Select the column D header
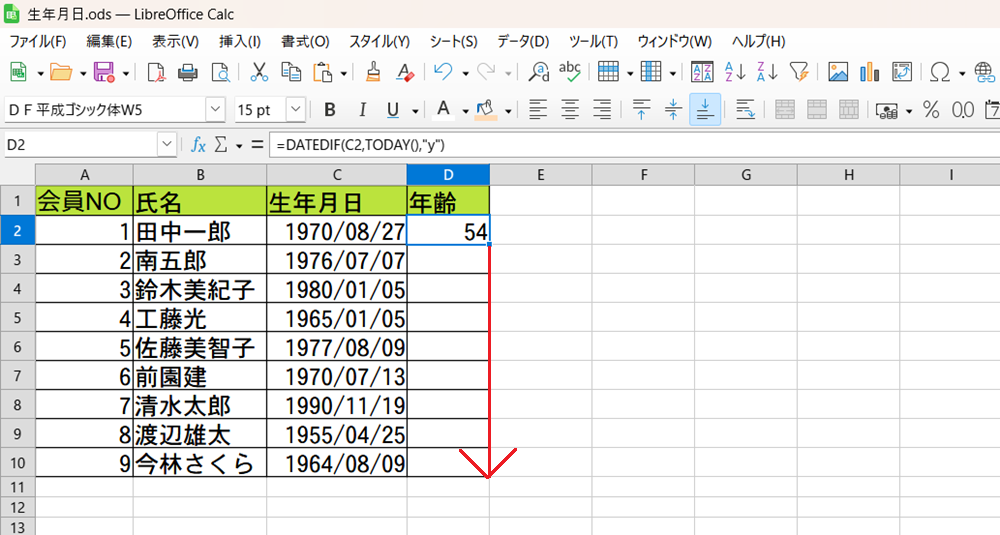The image size is (1000, 535). pos(448,175)
